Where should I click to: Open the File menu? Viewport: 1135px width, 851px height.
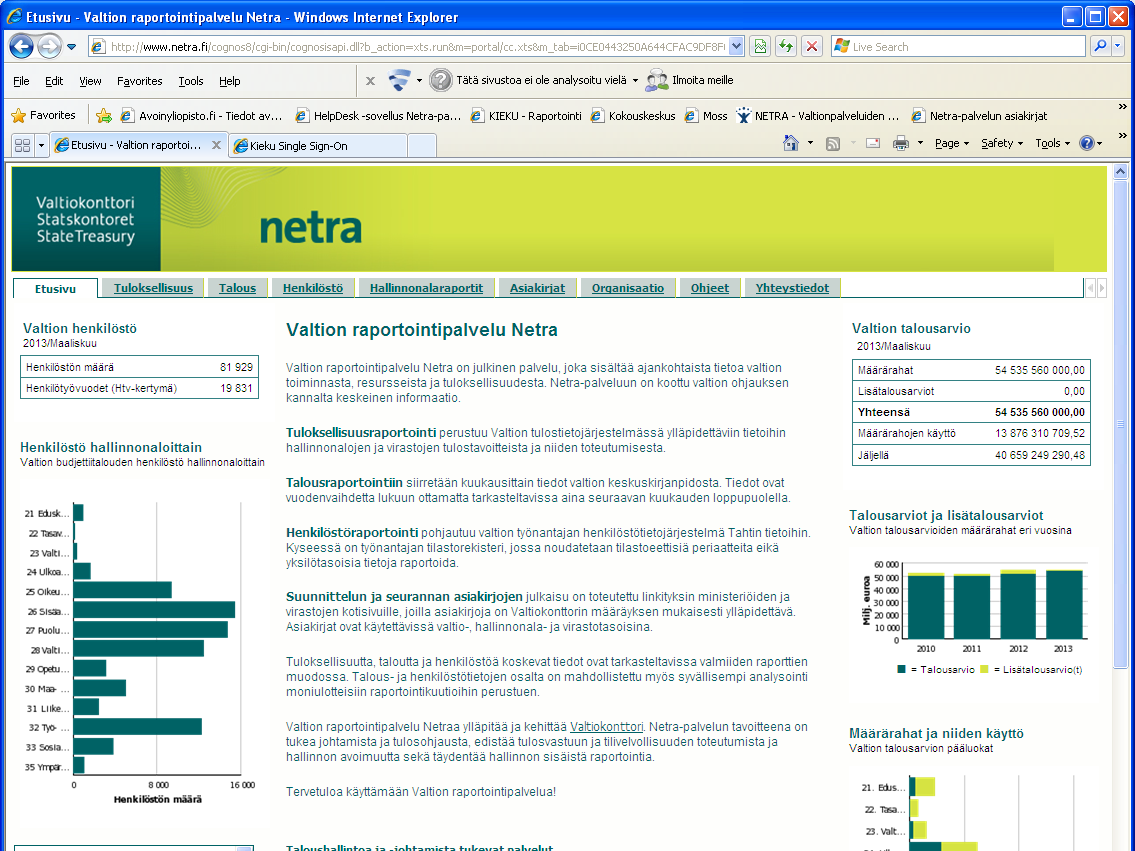tap(21, 81)
